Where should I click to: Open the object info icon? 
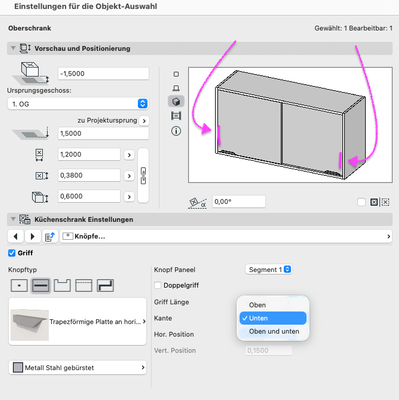(176, 131)
